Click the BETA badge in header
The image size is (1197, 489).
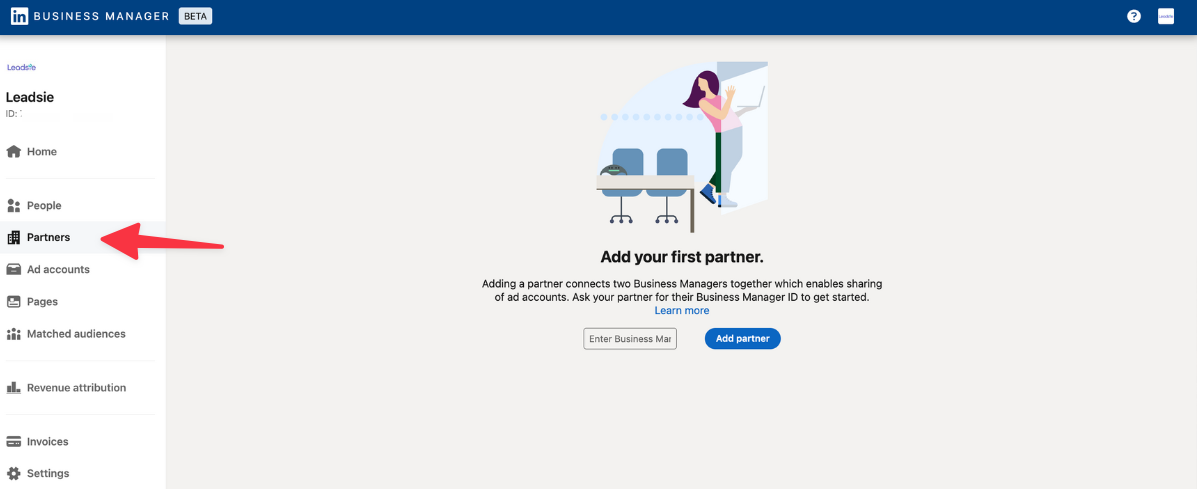tap(195, 16)
